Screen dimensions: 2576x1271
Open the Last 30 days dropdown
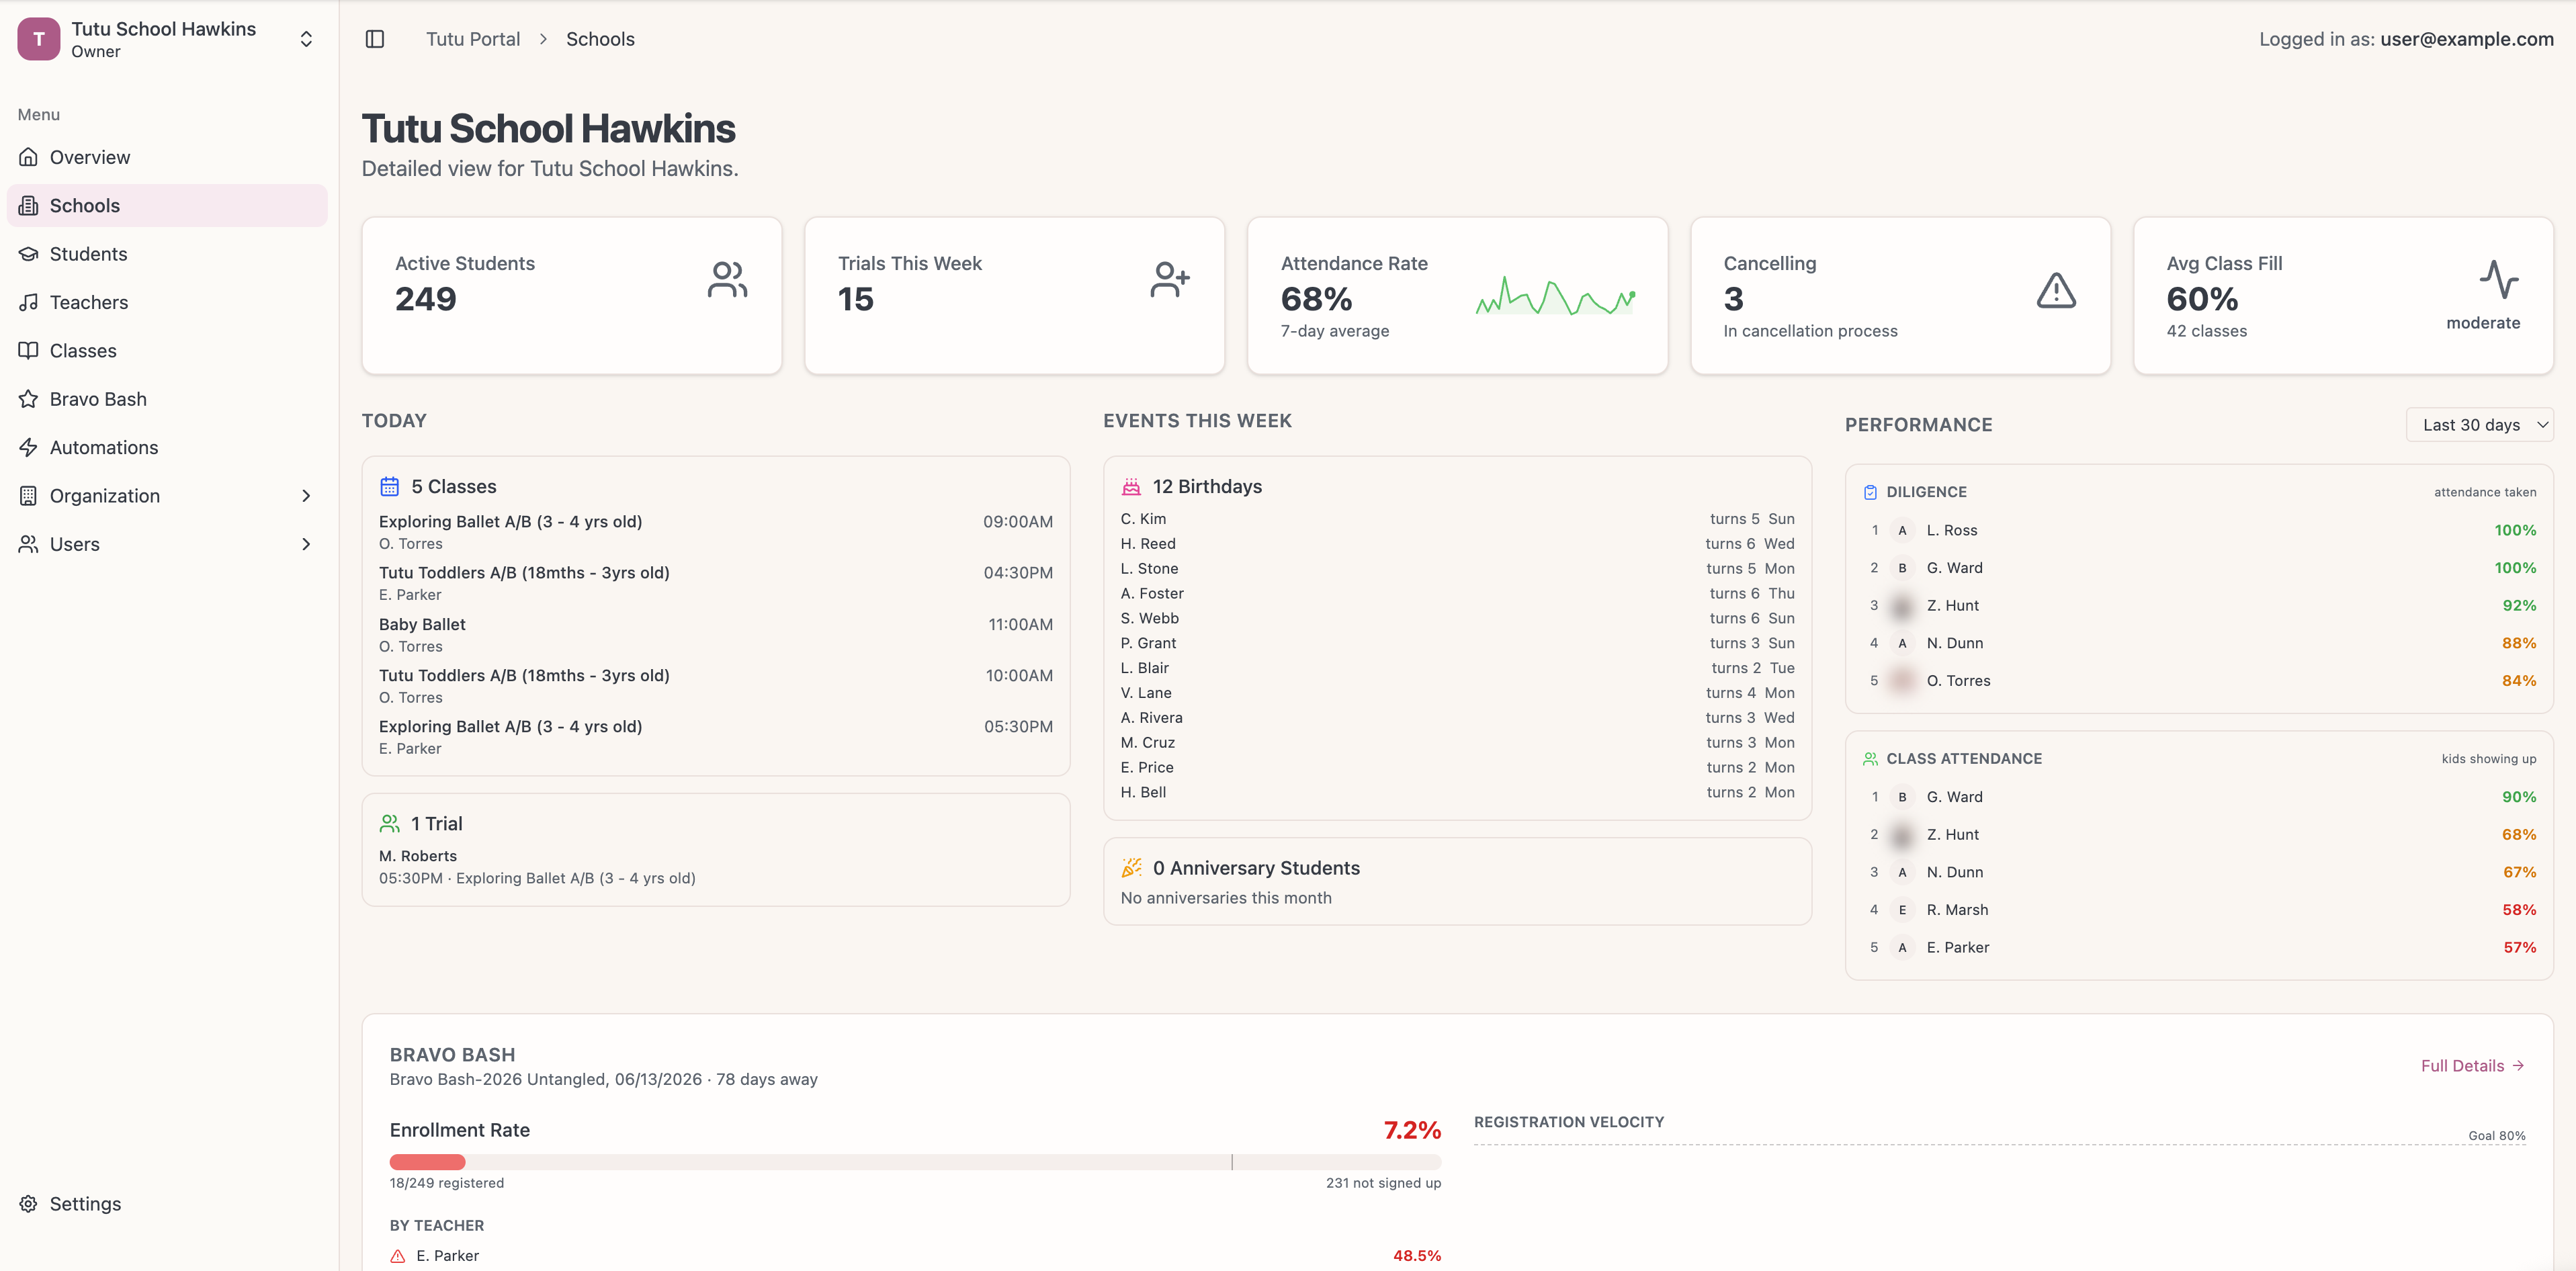(2480, 424)
